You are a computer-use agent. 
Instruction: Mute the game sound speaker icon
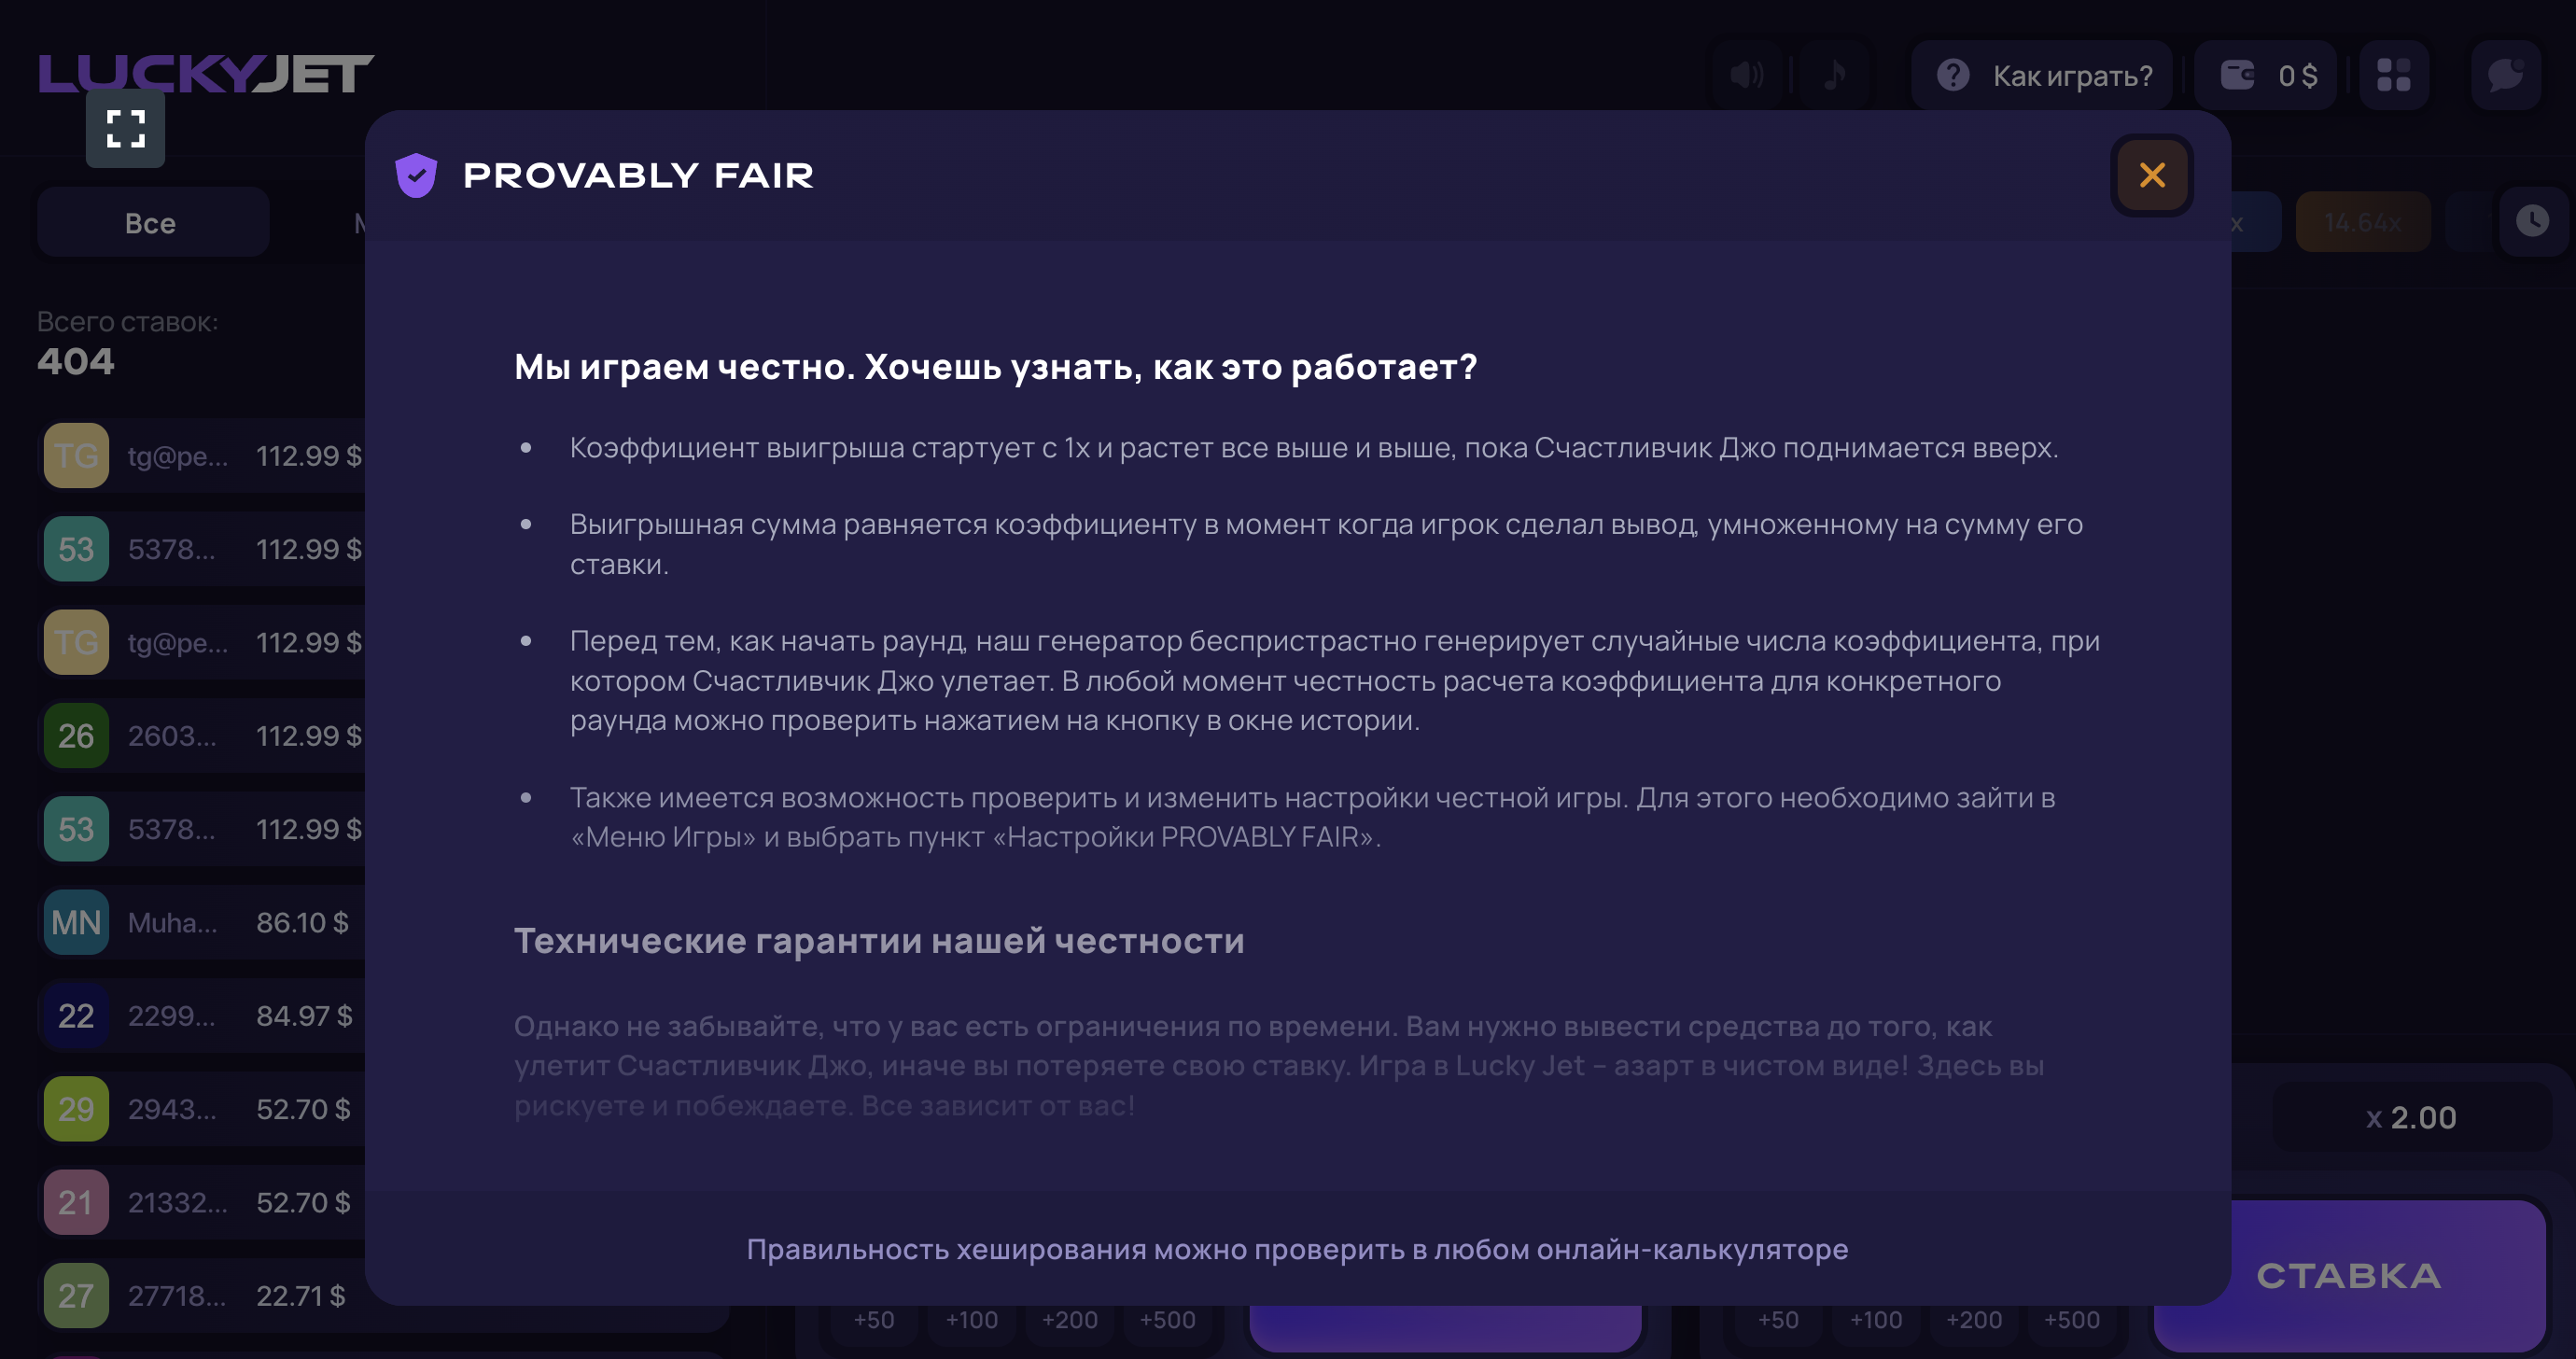1746,75
